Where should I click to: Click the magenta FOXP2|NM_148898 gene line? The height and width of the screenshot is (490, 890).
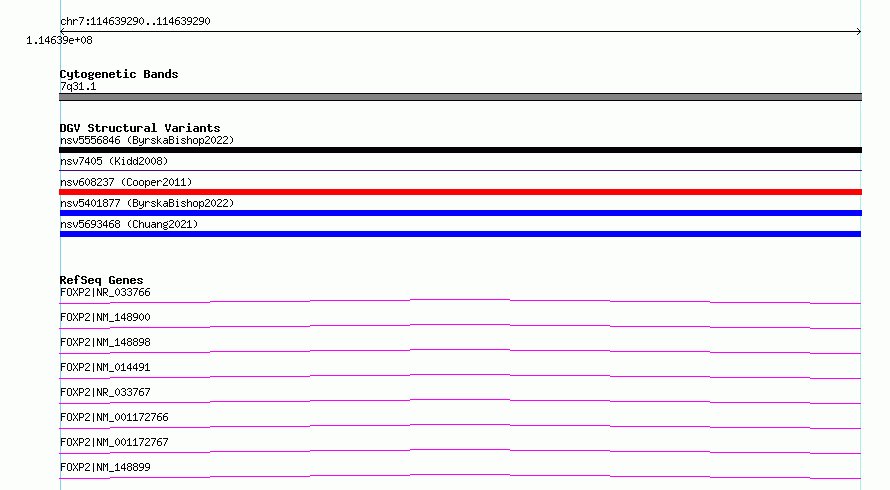[460, 351]
